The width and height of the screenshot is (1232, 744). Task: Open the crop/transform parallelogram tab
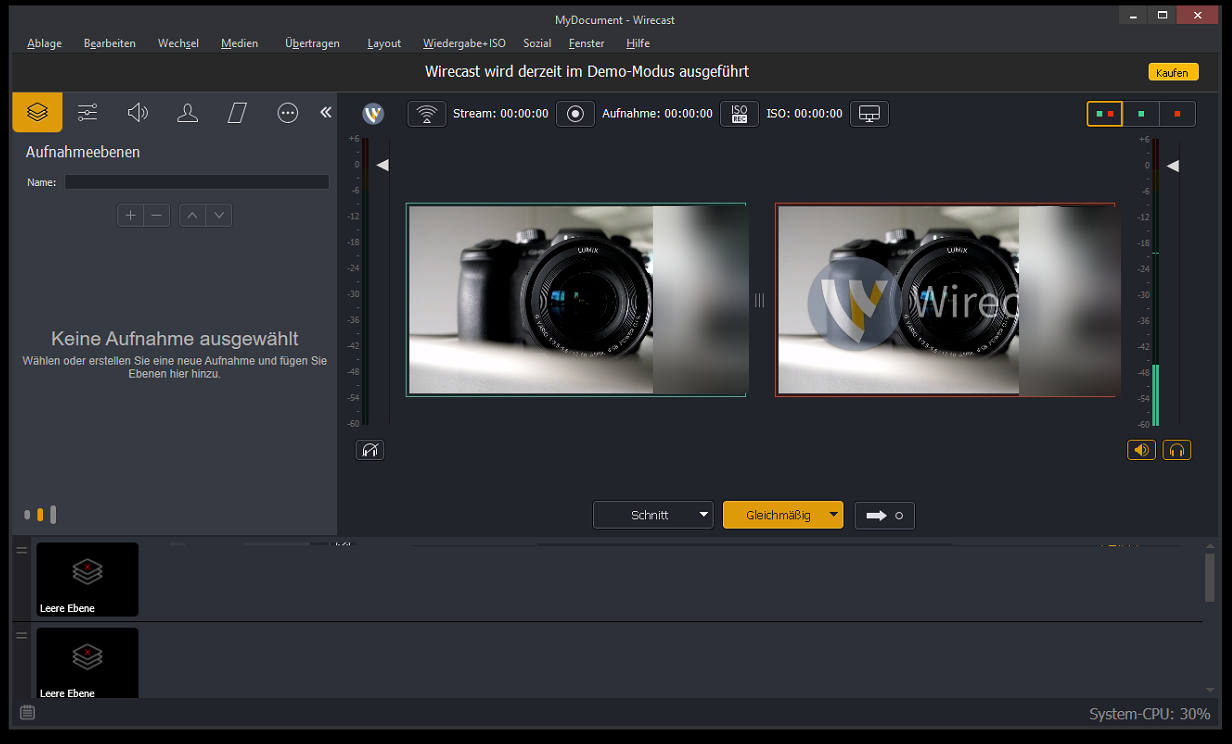pyautogui.click(x=237, y=113)
